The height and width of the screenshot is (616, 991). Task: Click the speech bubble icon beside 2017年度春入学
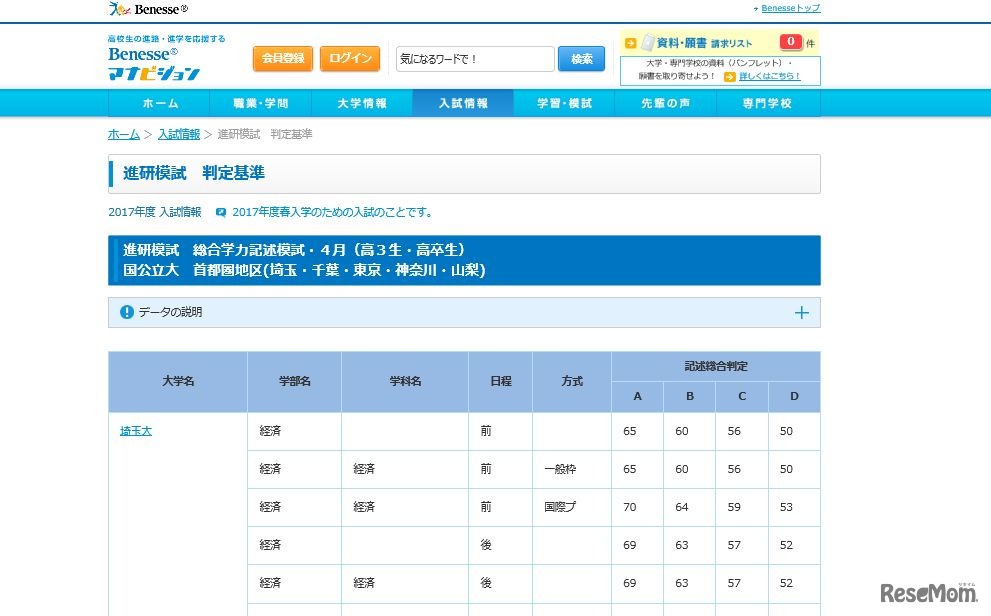click(x=221, y=212)
